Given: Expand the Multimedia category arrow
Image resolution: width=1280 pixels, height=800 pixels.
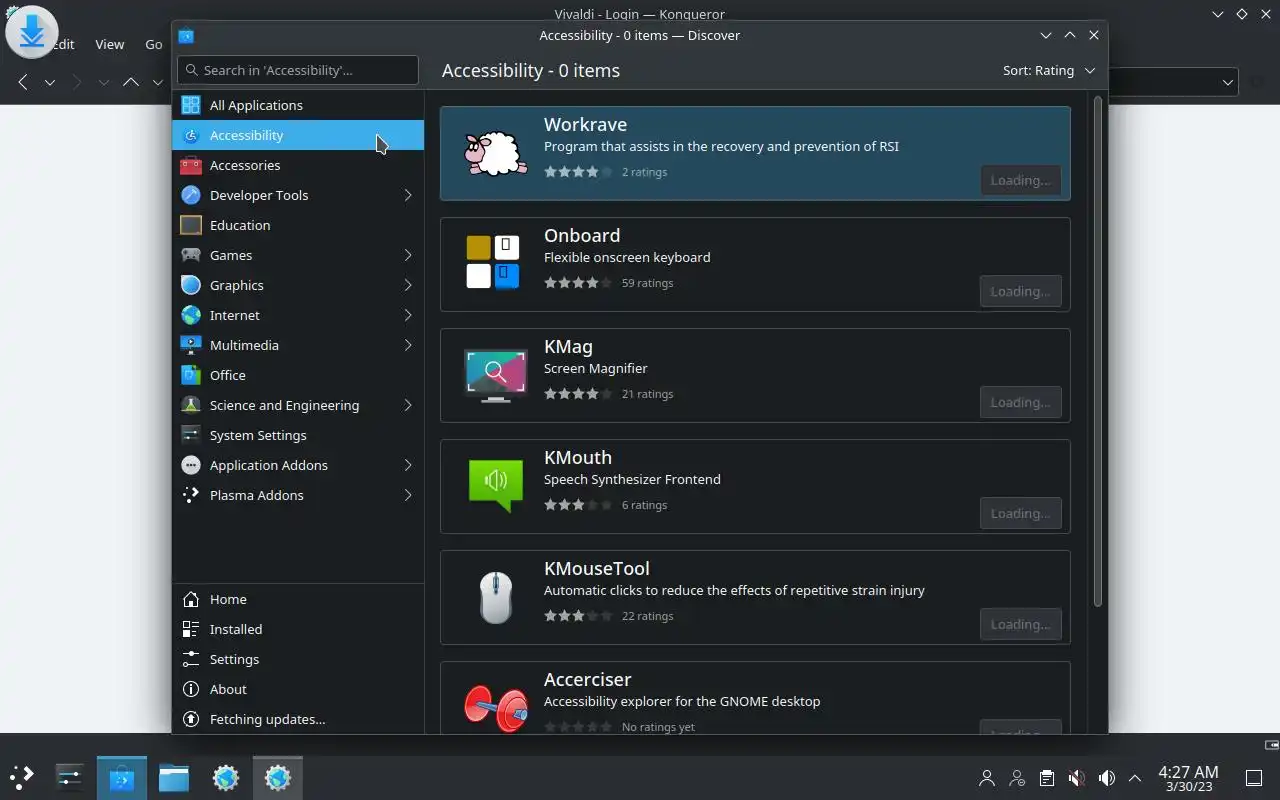Looking at the screenshot, I should click(x=408, y=345).
